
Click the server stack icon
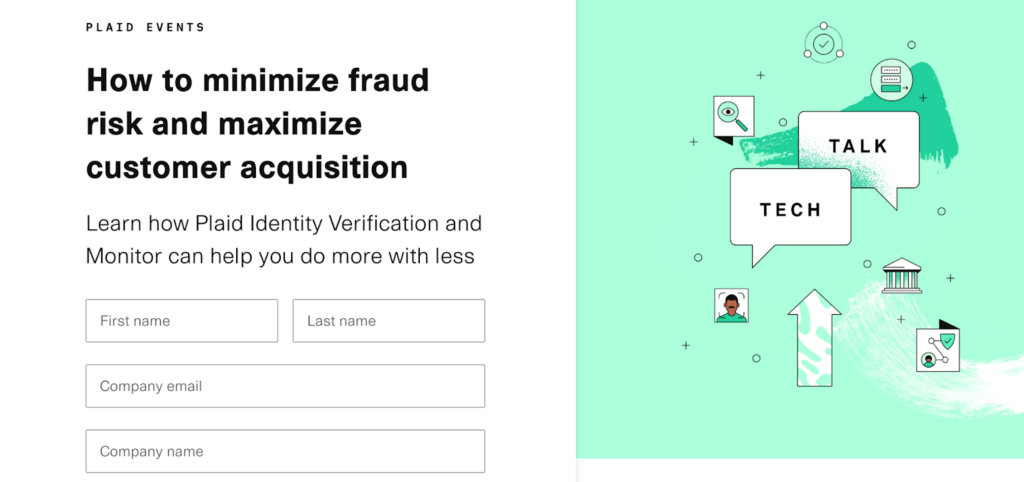(x=889, y=80)
